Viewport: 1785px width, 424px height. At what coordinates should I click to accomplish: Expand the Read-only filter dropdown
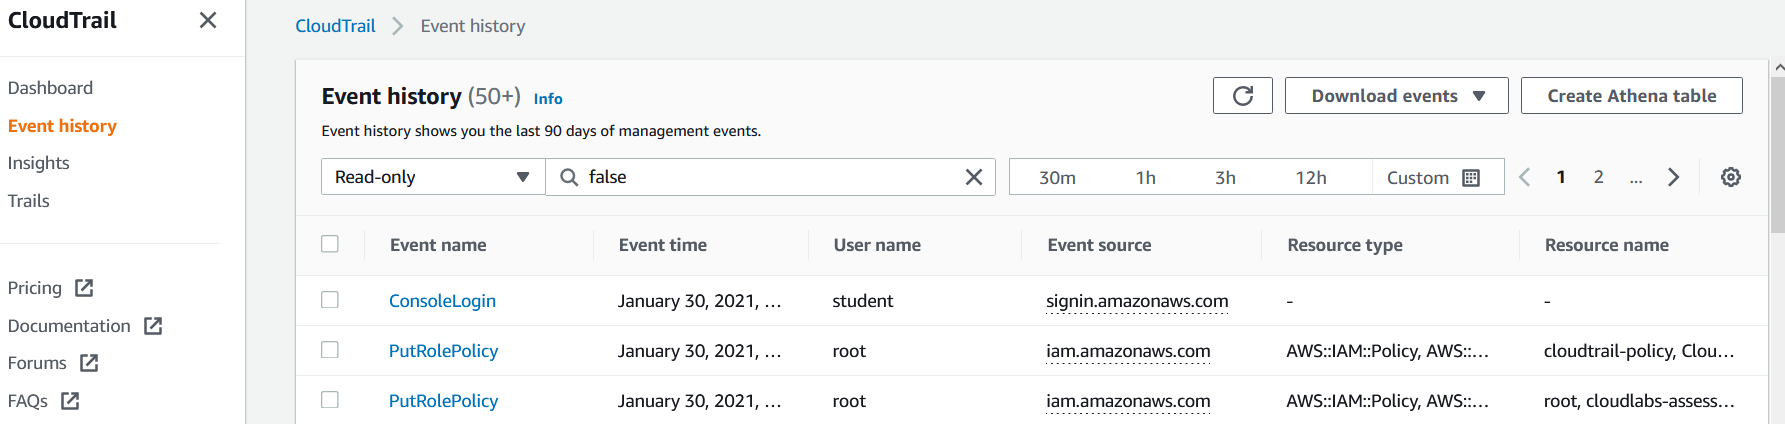click(432, 177)
